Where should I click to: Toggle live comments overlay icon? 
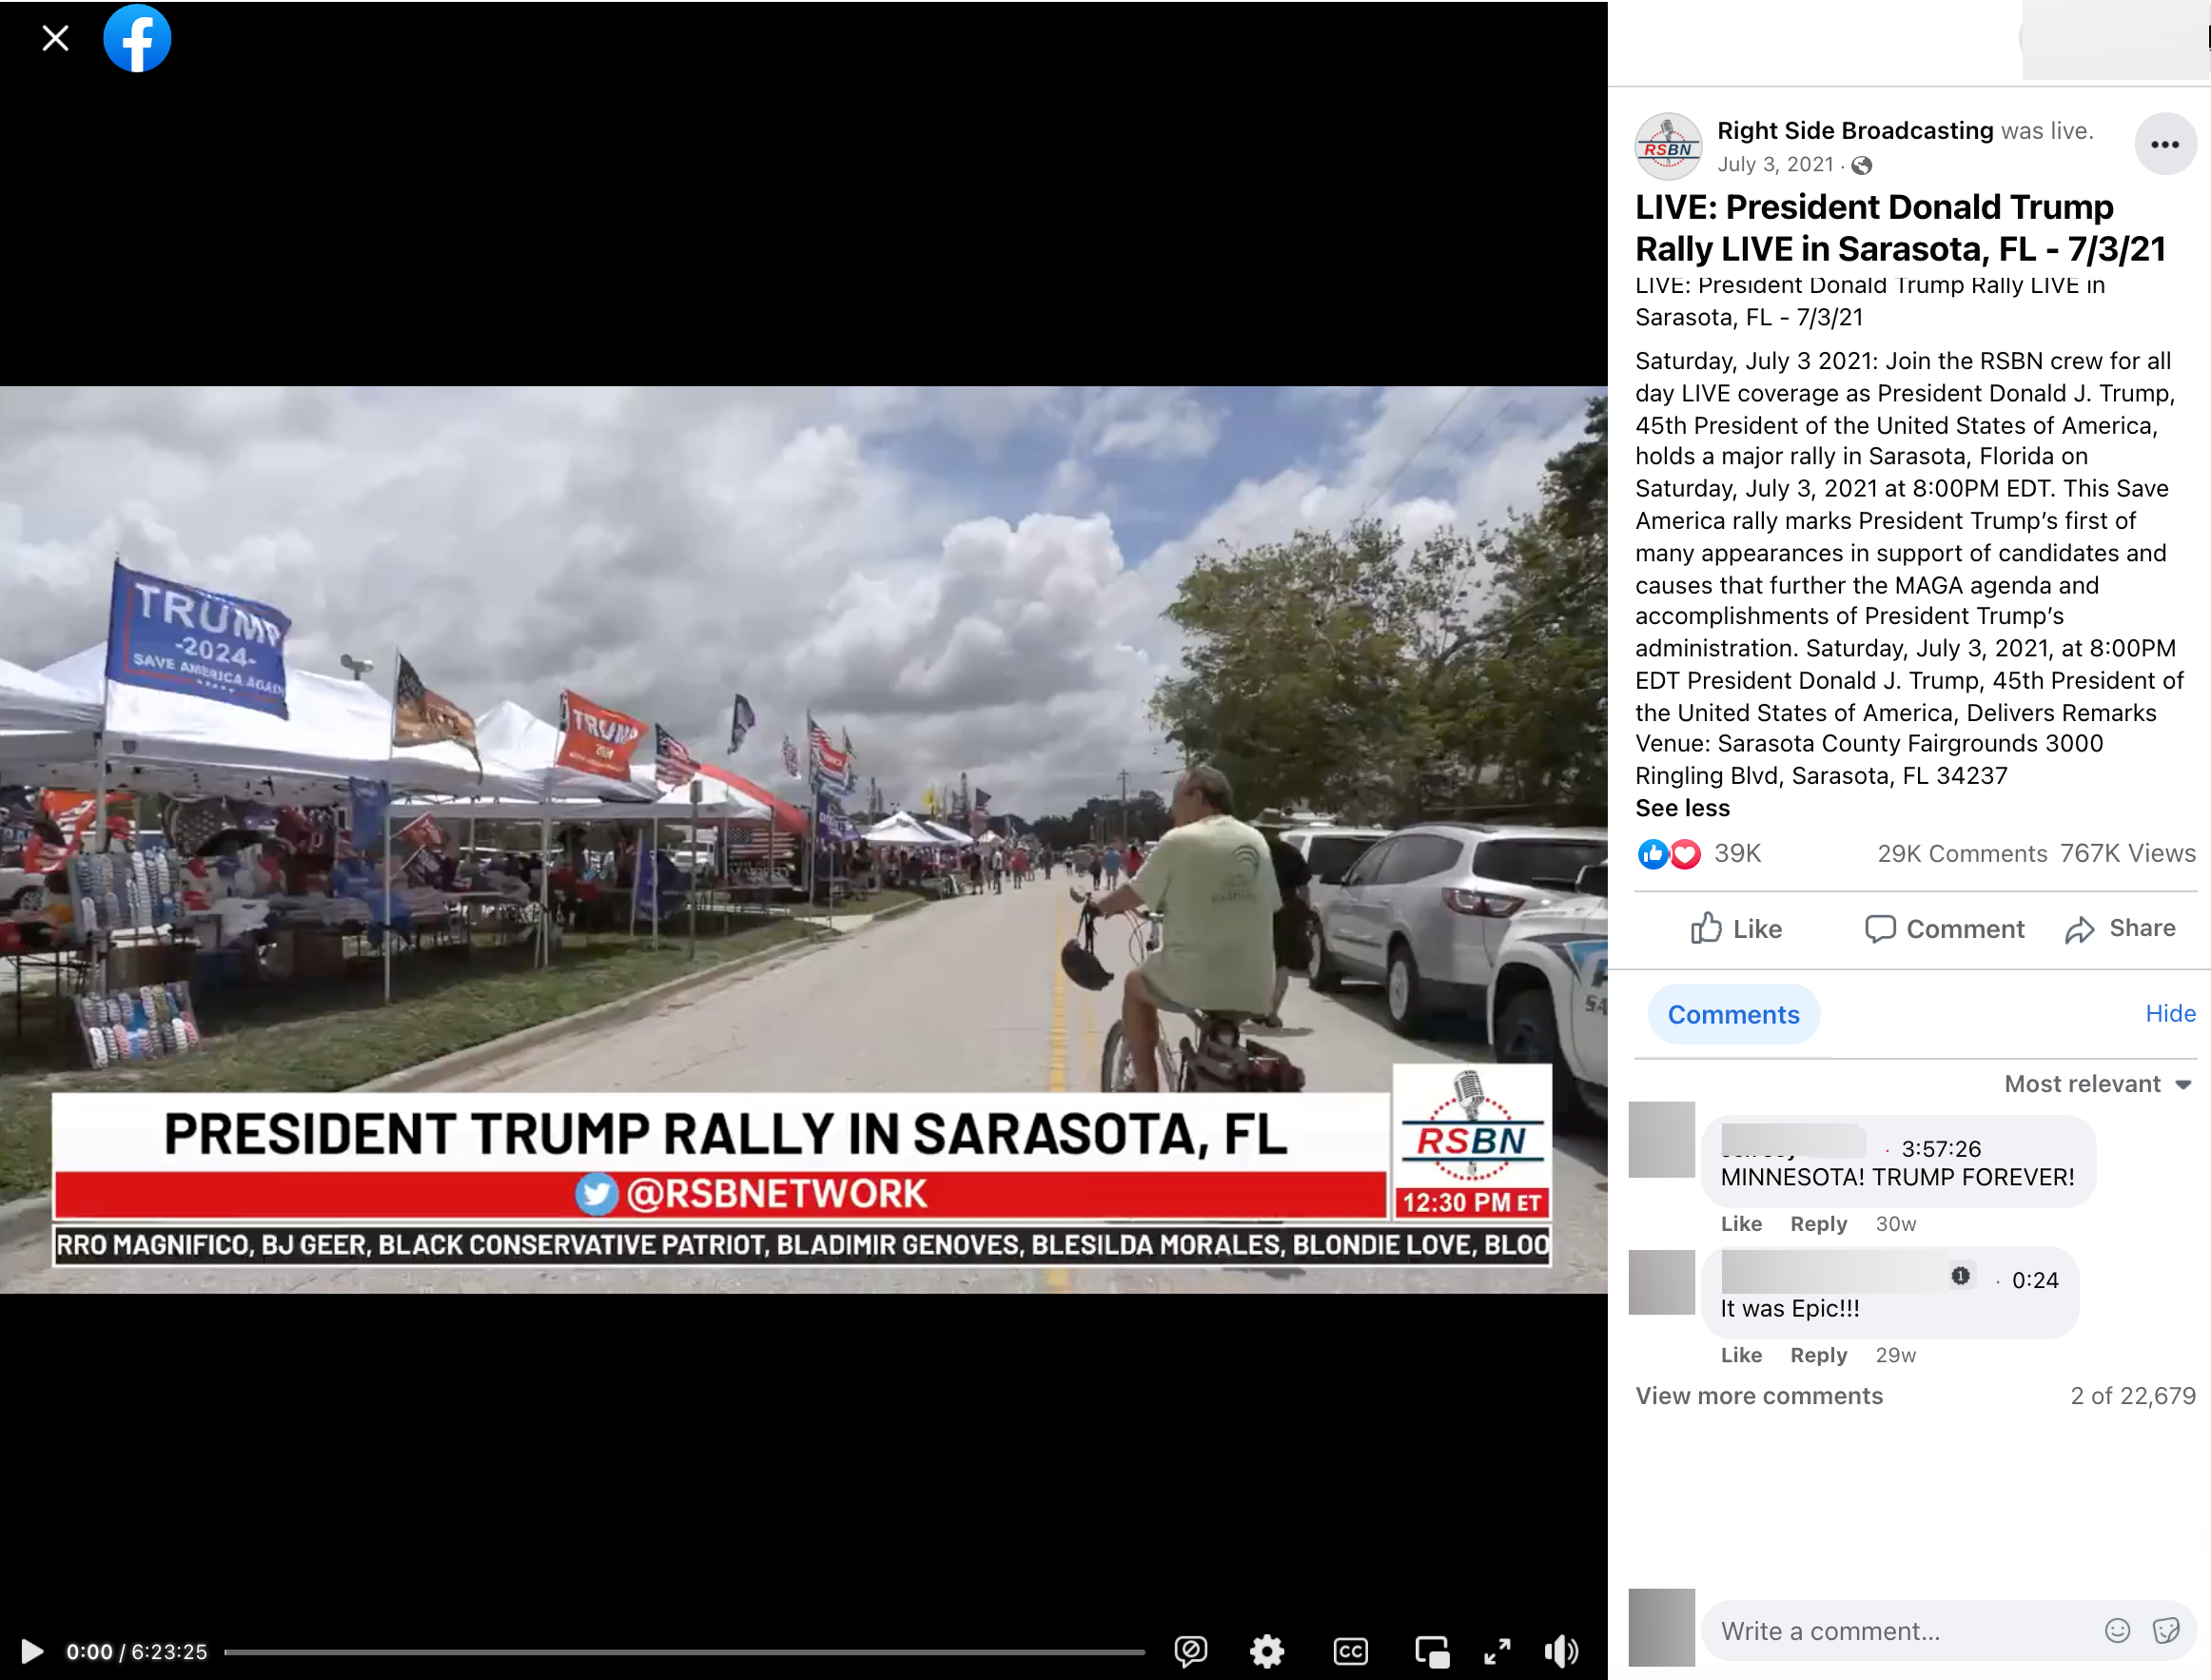[1190, 1651]
